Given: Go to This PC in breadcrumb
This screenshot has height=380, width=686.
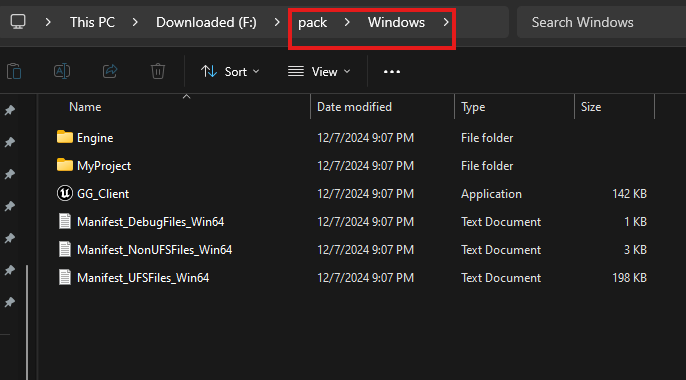Looking at the screenshot, I should (92, 22).
